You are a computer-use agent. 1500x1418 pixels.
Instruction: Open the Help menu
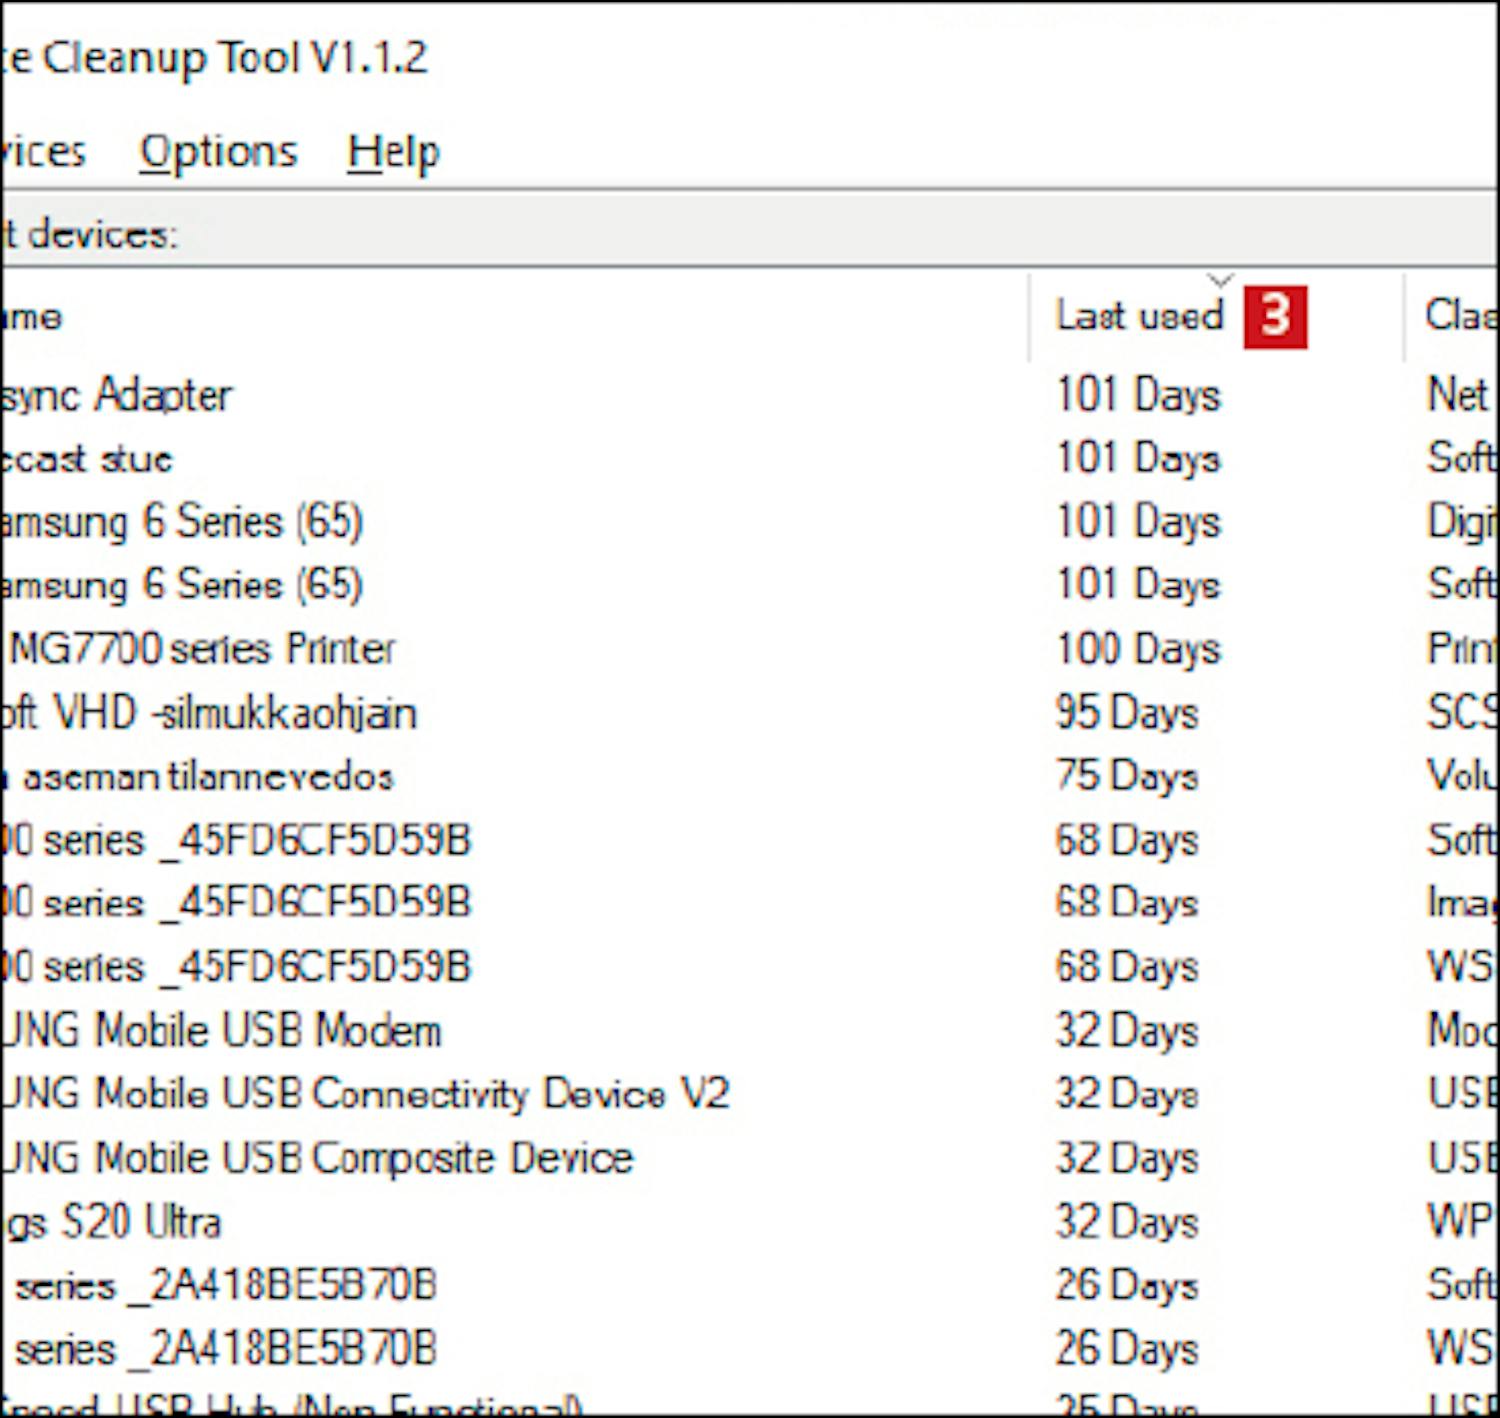[393, 152]
